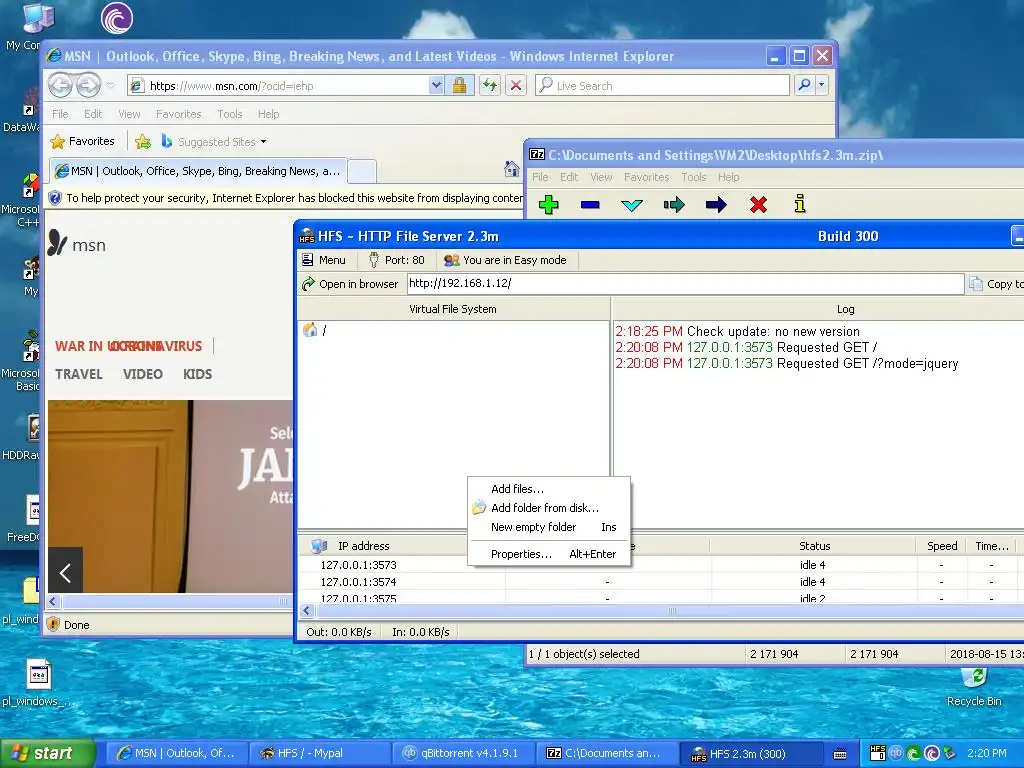Open the IE File menu
Image resolution: width=1024 pixels, height=768 pixels.
coord(60,114)
